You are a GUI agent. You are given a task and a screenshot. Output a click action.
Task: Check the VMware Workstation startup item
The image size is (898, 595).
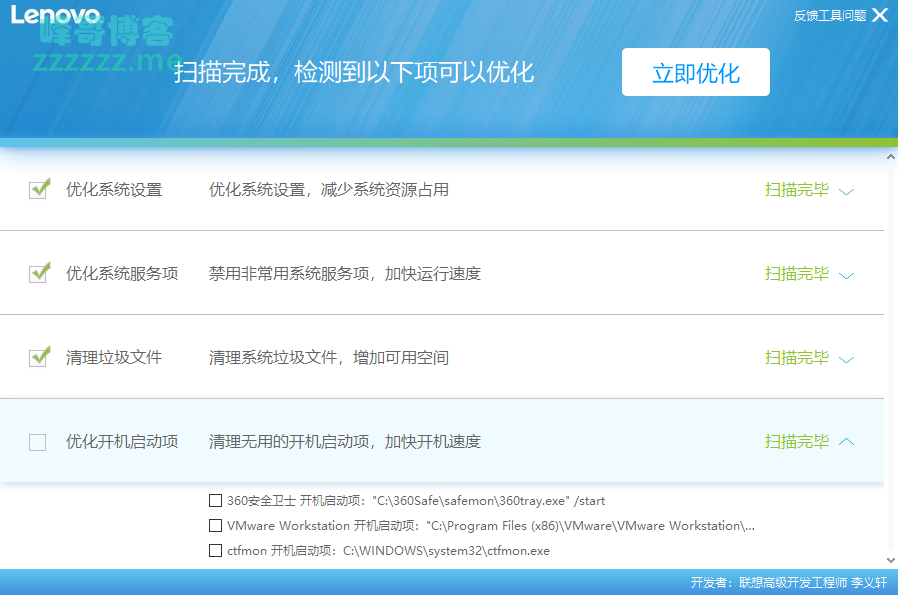(216, 526)
